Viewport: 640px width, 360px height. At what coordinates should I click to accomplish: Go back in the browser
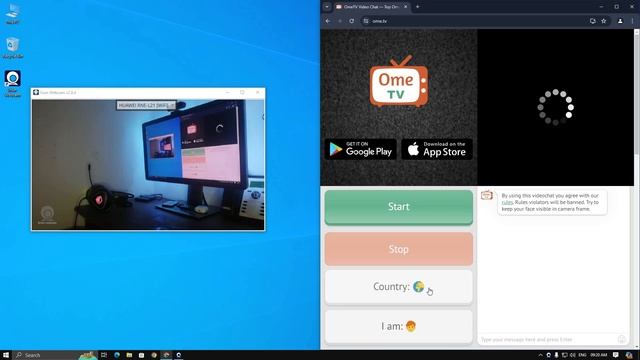(328, 21)
